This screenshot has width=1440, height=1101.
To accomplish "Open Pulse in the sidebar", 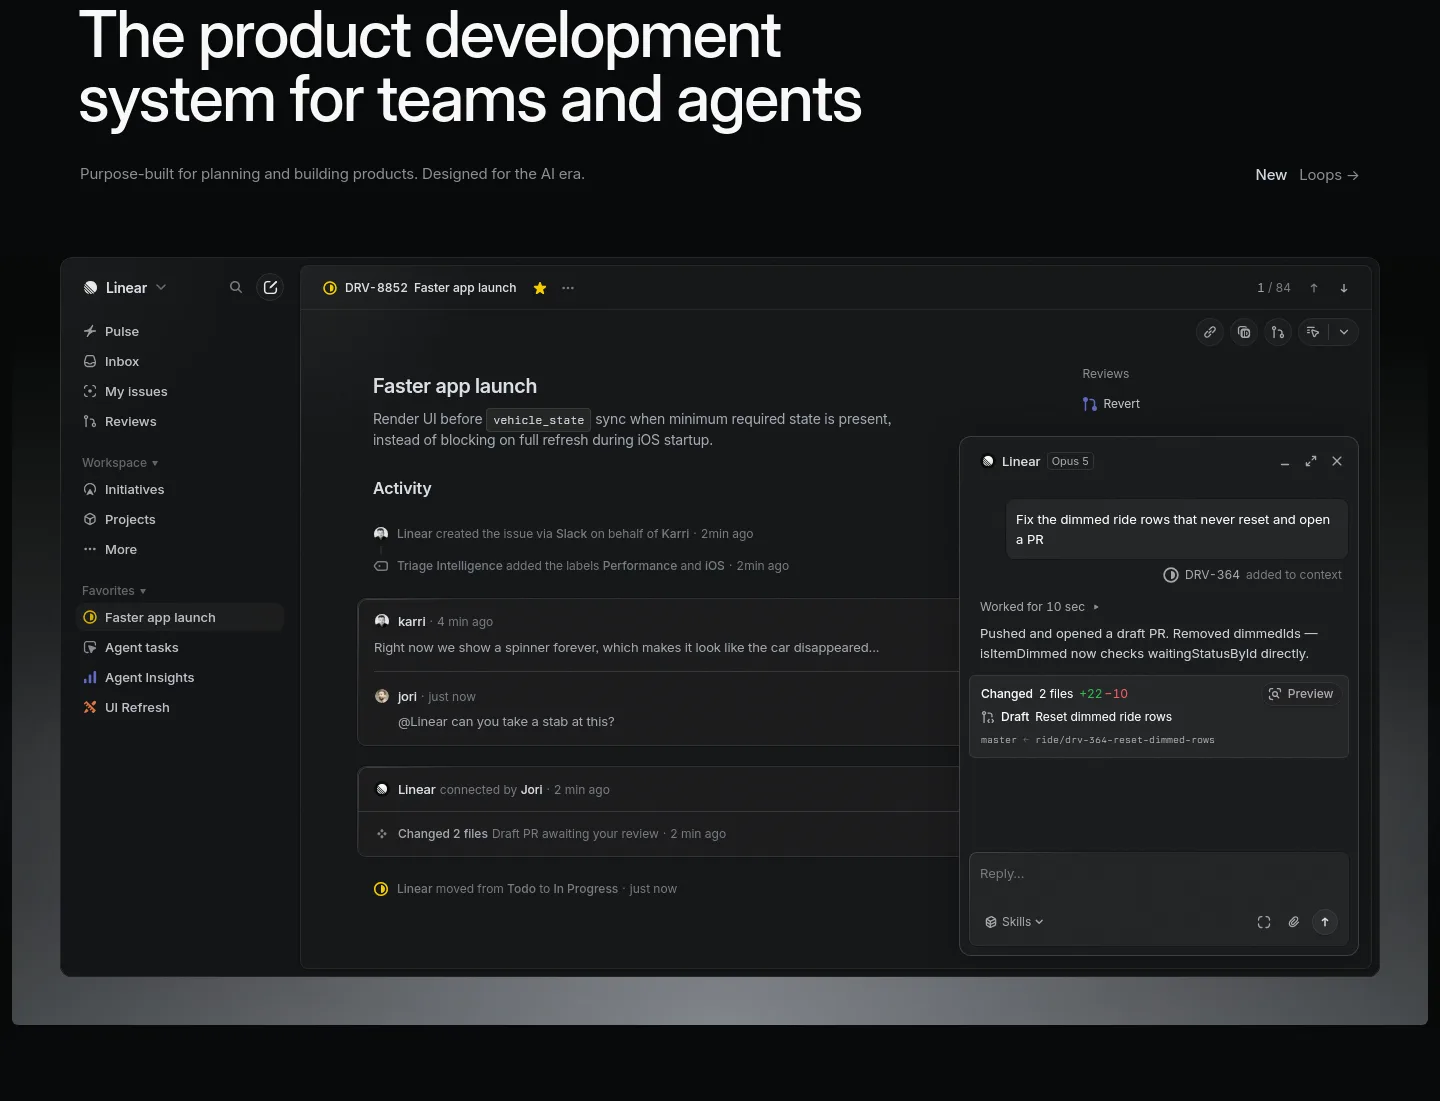I will [x=180, y=332].
